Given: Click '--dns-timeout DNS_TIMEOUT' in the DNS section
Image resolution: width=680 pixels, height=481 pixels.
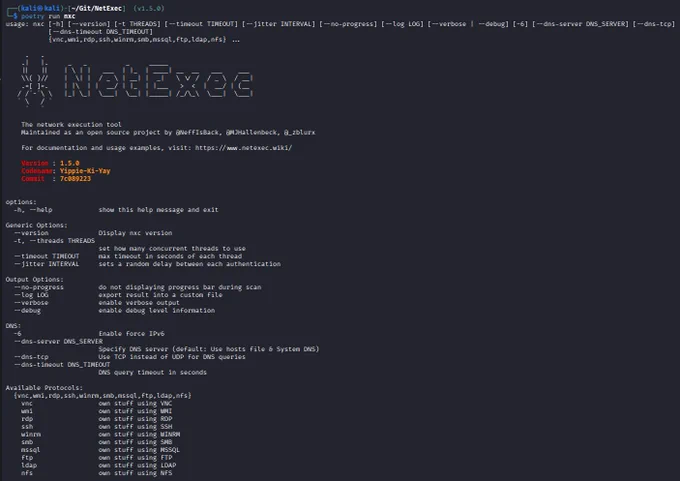Looking at the screenshot, I should [x=62, y=365].
